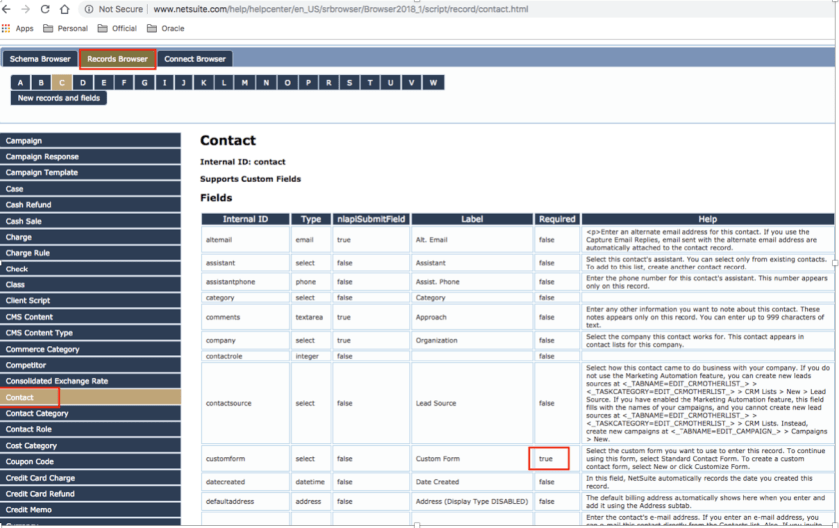Reload the page with refresh icon
Viewport: 839px width, 528px height.
click(x=45, y=9)
